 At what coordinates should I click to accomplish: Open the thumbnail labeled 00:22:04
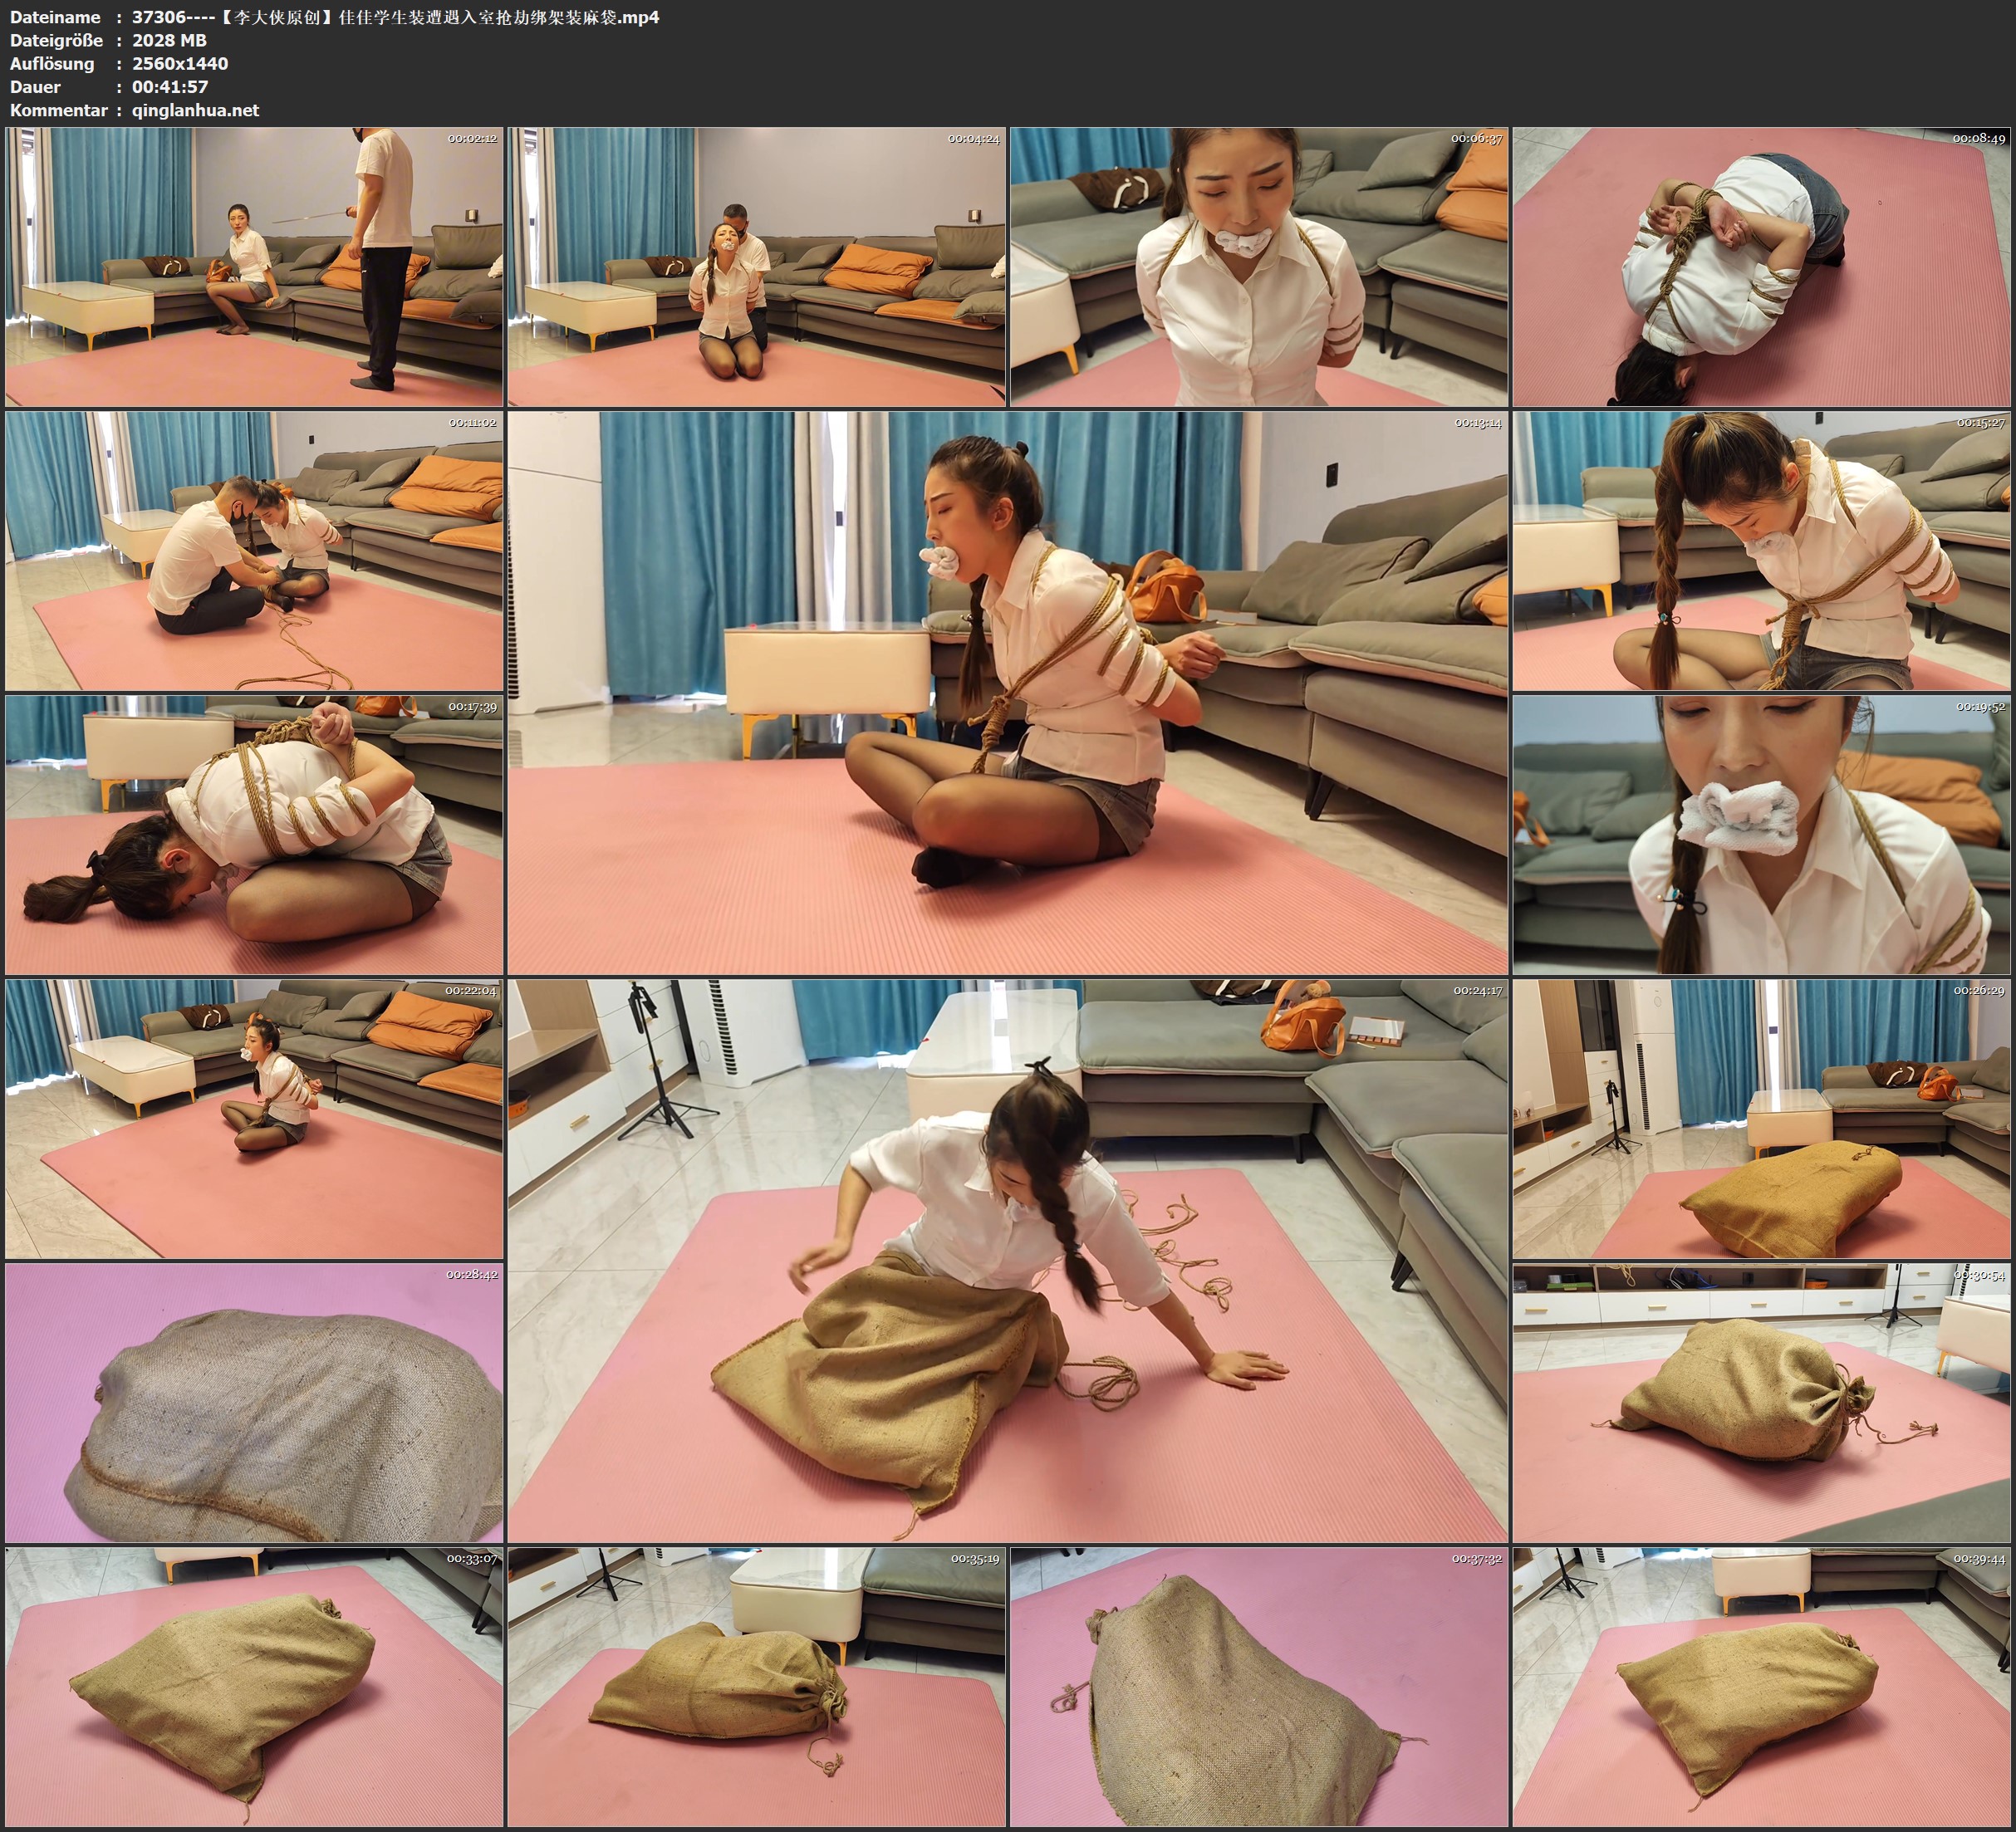254,1118
